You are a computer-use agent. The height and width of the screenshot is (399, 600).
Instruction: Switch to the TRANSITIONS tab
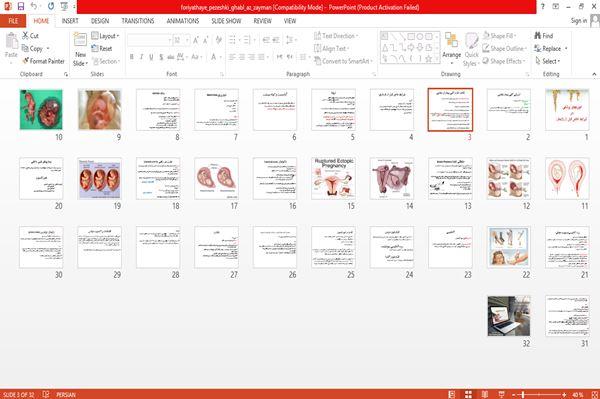coord(138,21)
